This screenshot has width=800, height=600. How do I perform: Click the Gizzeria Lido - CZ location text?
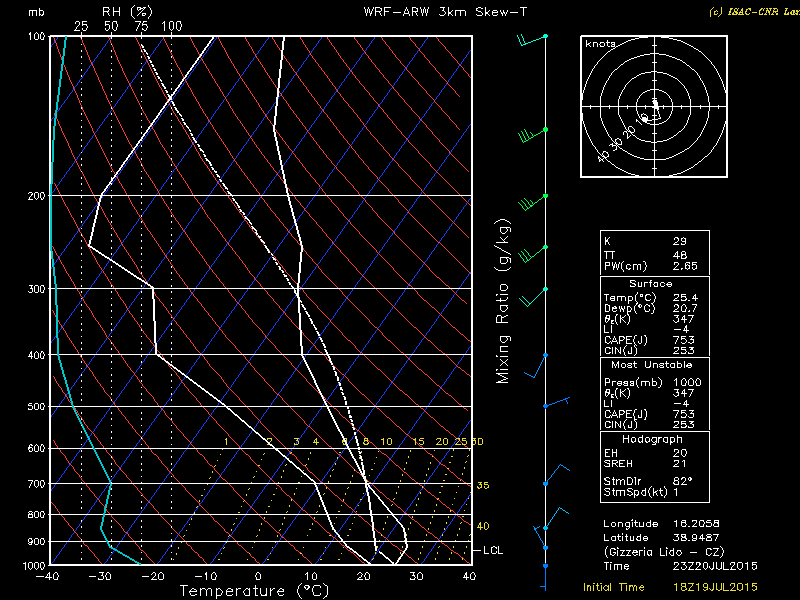pos(664,552)
